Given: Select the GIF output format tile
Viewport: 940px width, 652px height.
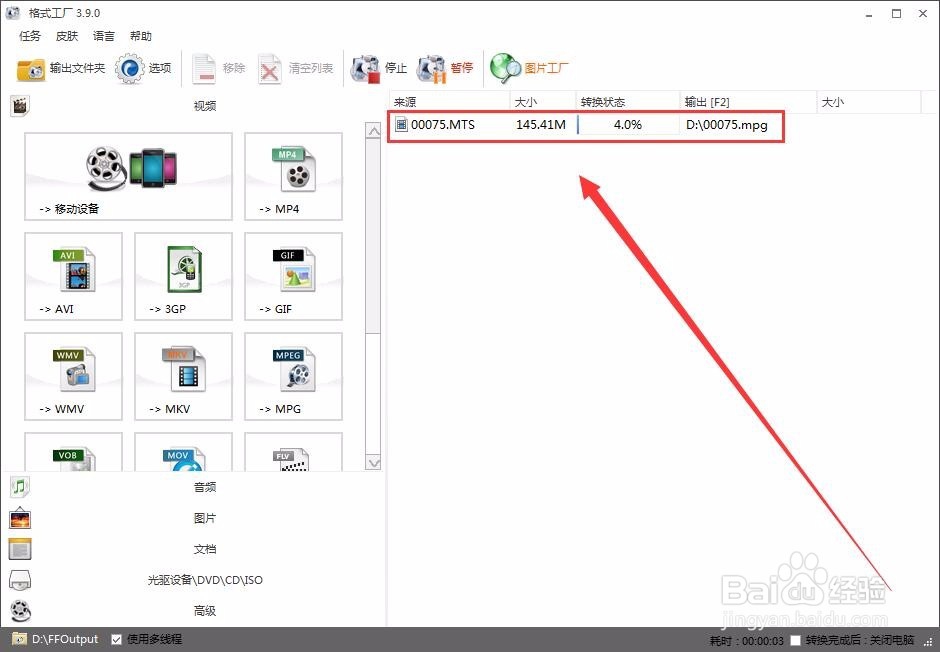Looking at the screenshot, I should [x=293, y=276].
